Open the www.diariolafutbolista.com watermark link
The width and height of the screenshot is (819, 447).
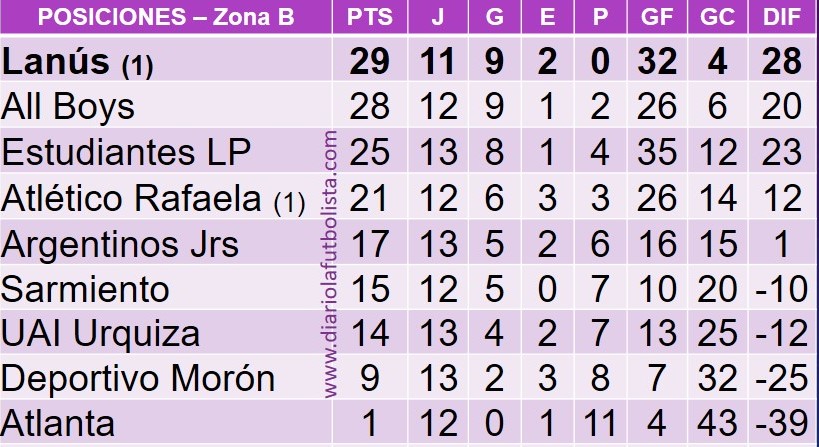click(x=331, y=265)
